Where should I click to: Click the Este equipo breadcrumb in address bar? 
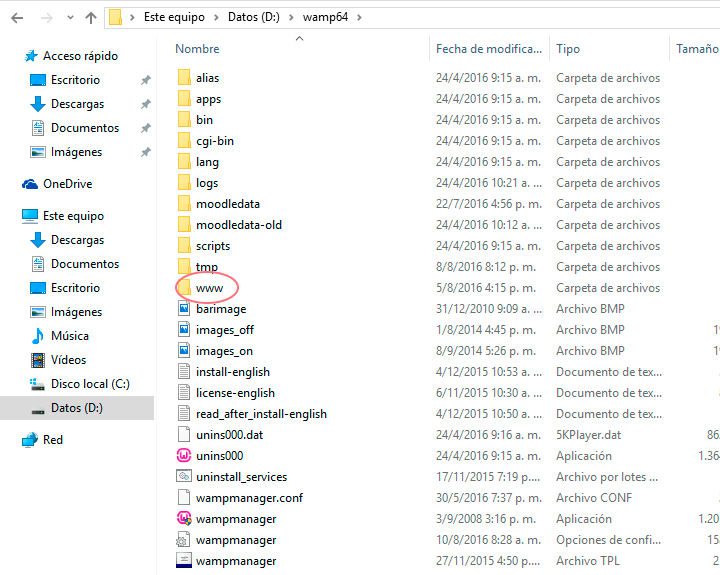(175, 18)
